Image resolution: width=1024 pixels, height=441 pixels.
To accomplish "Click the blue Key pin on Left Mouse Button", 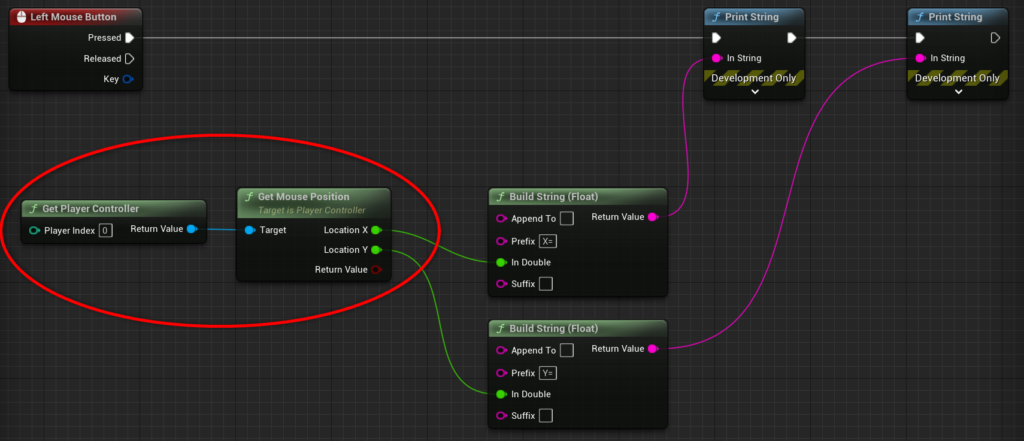I will click(127, 79).
